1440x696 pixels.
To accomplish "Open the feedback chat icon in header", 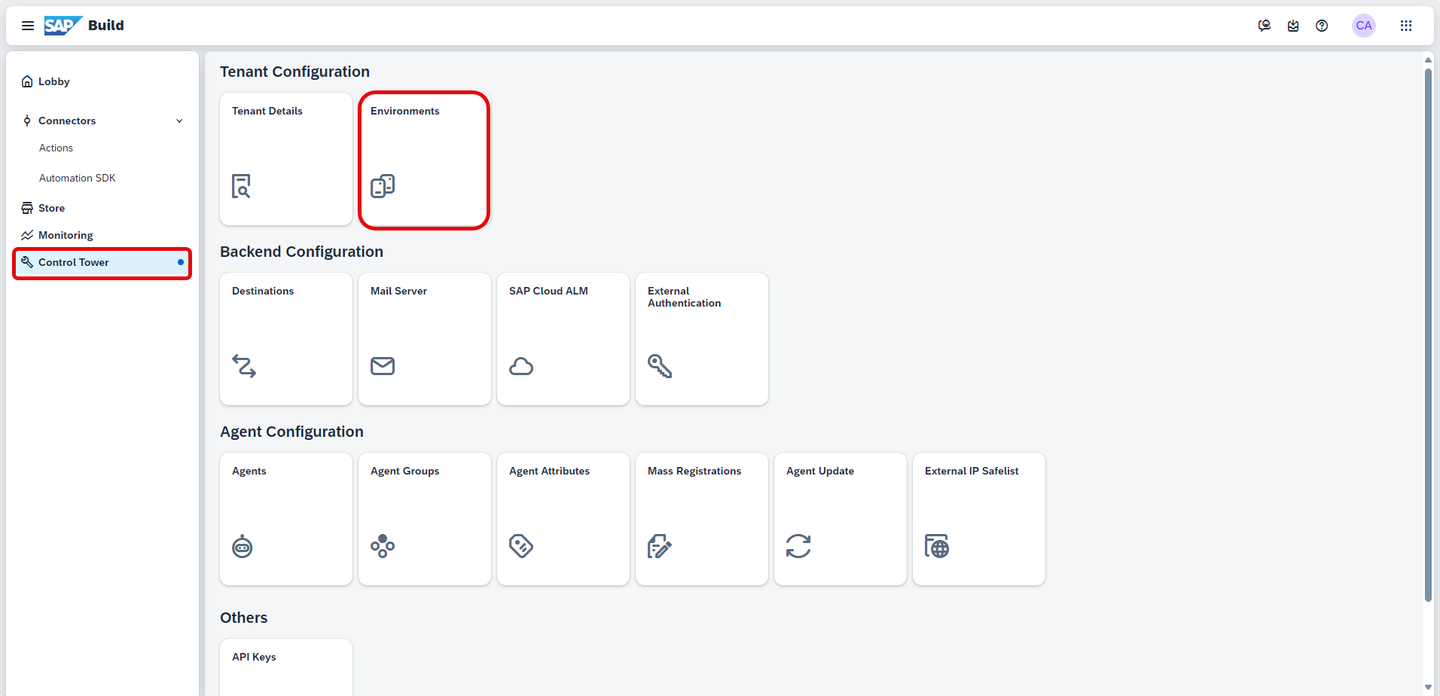I will [1264, 26].
